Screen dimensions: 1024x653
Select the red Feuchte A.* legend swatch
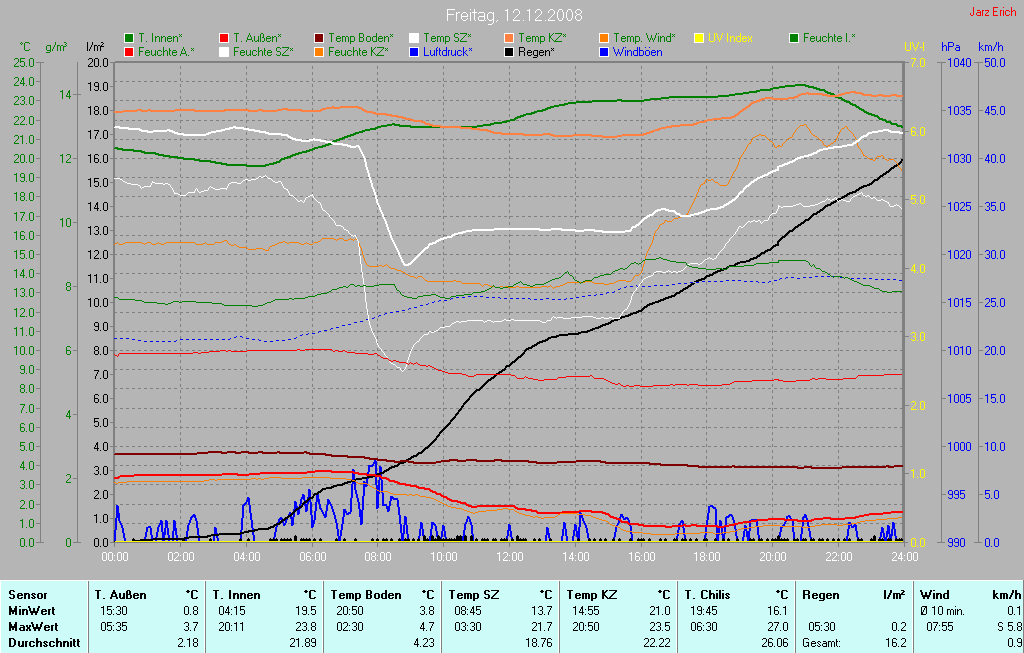129,52
